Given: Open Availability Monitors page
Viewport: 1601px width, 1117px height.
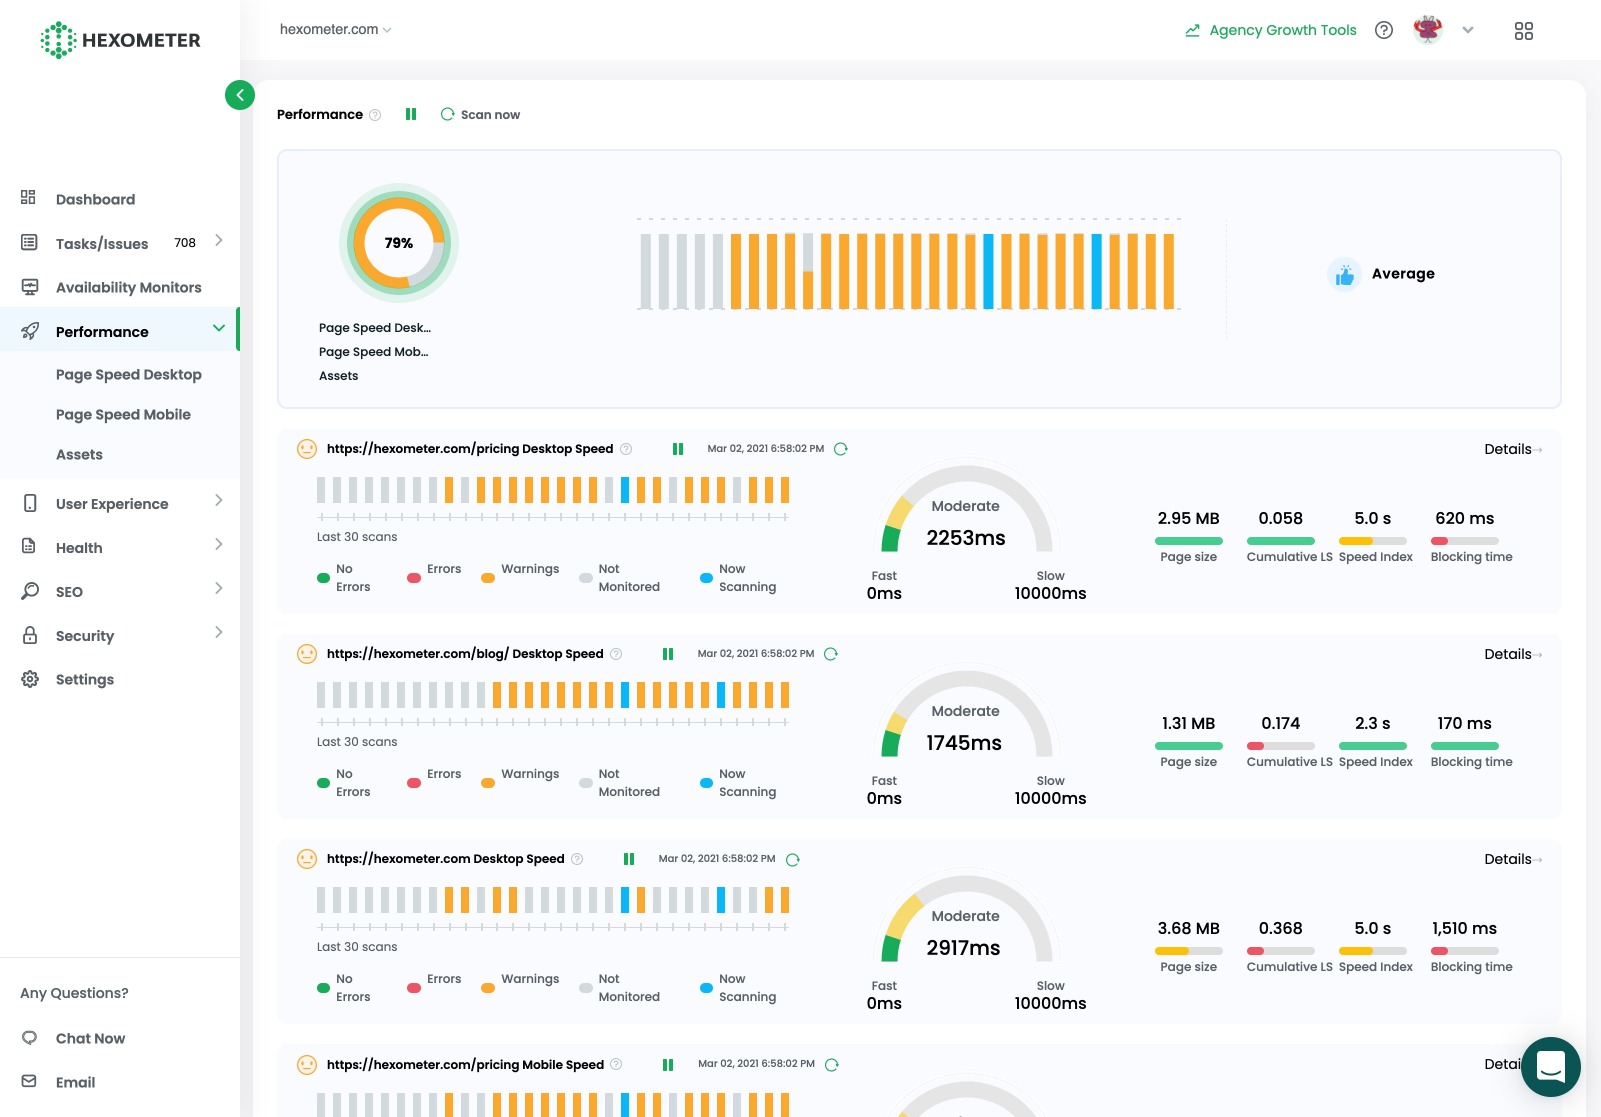Looking at the screenshot, I should click(x=128, y=287).
